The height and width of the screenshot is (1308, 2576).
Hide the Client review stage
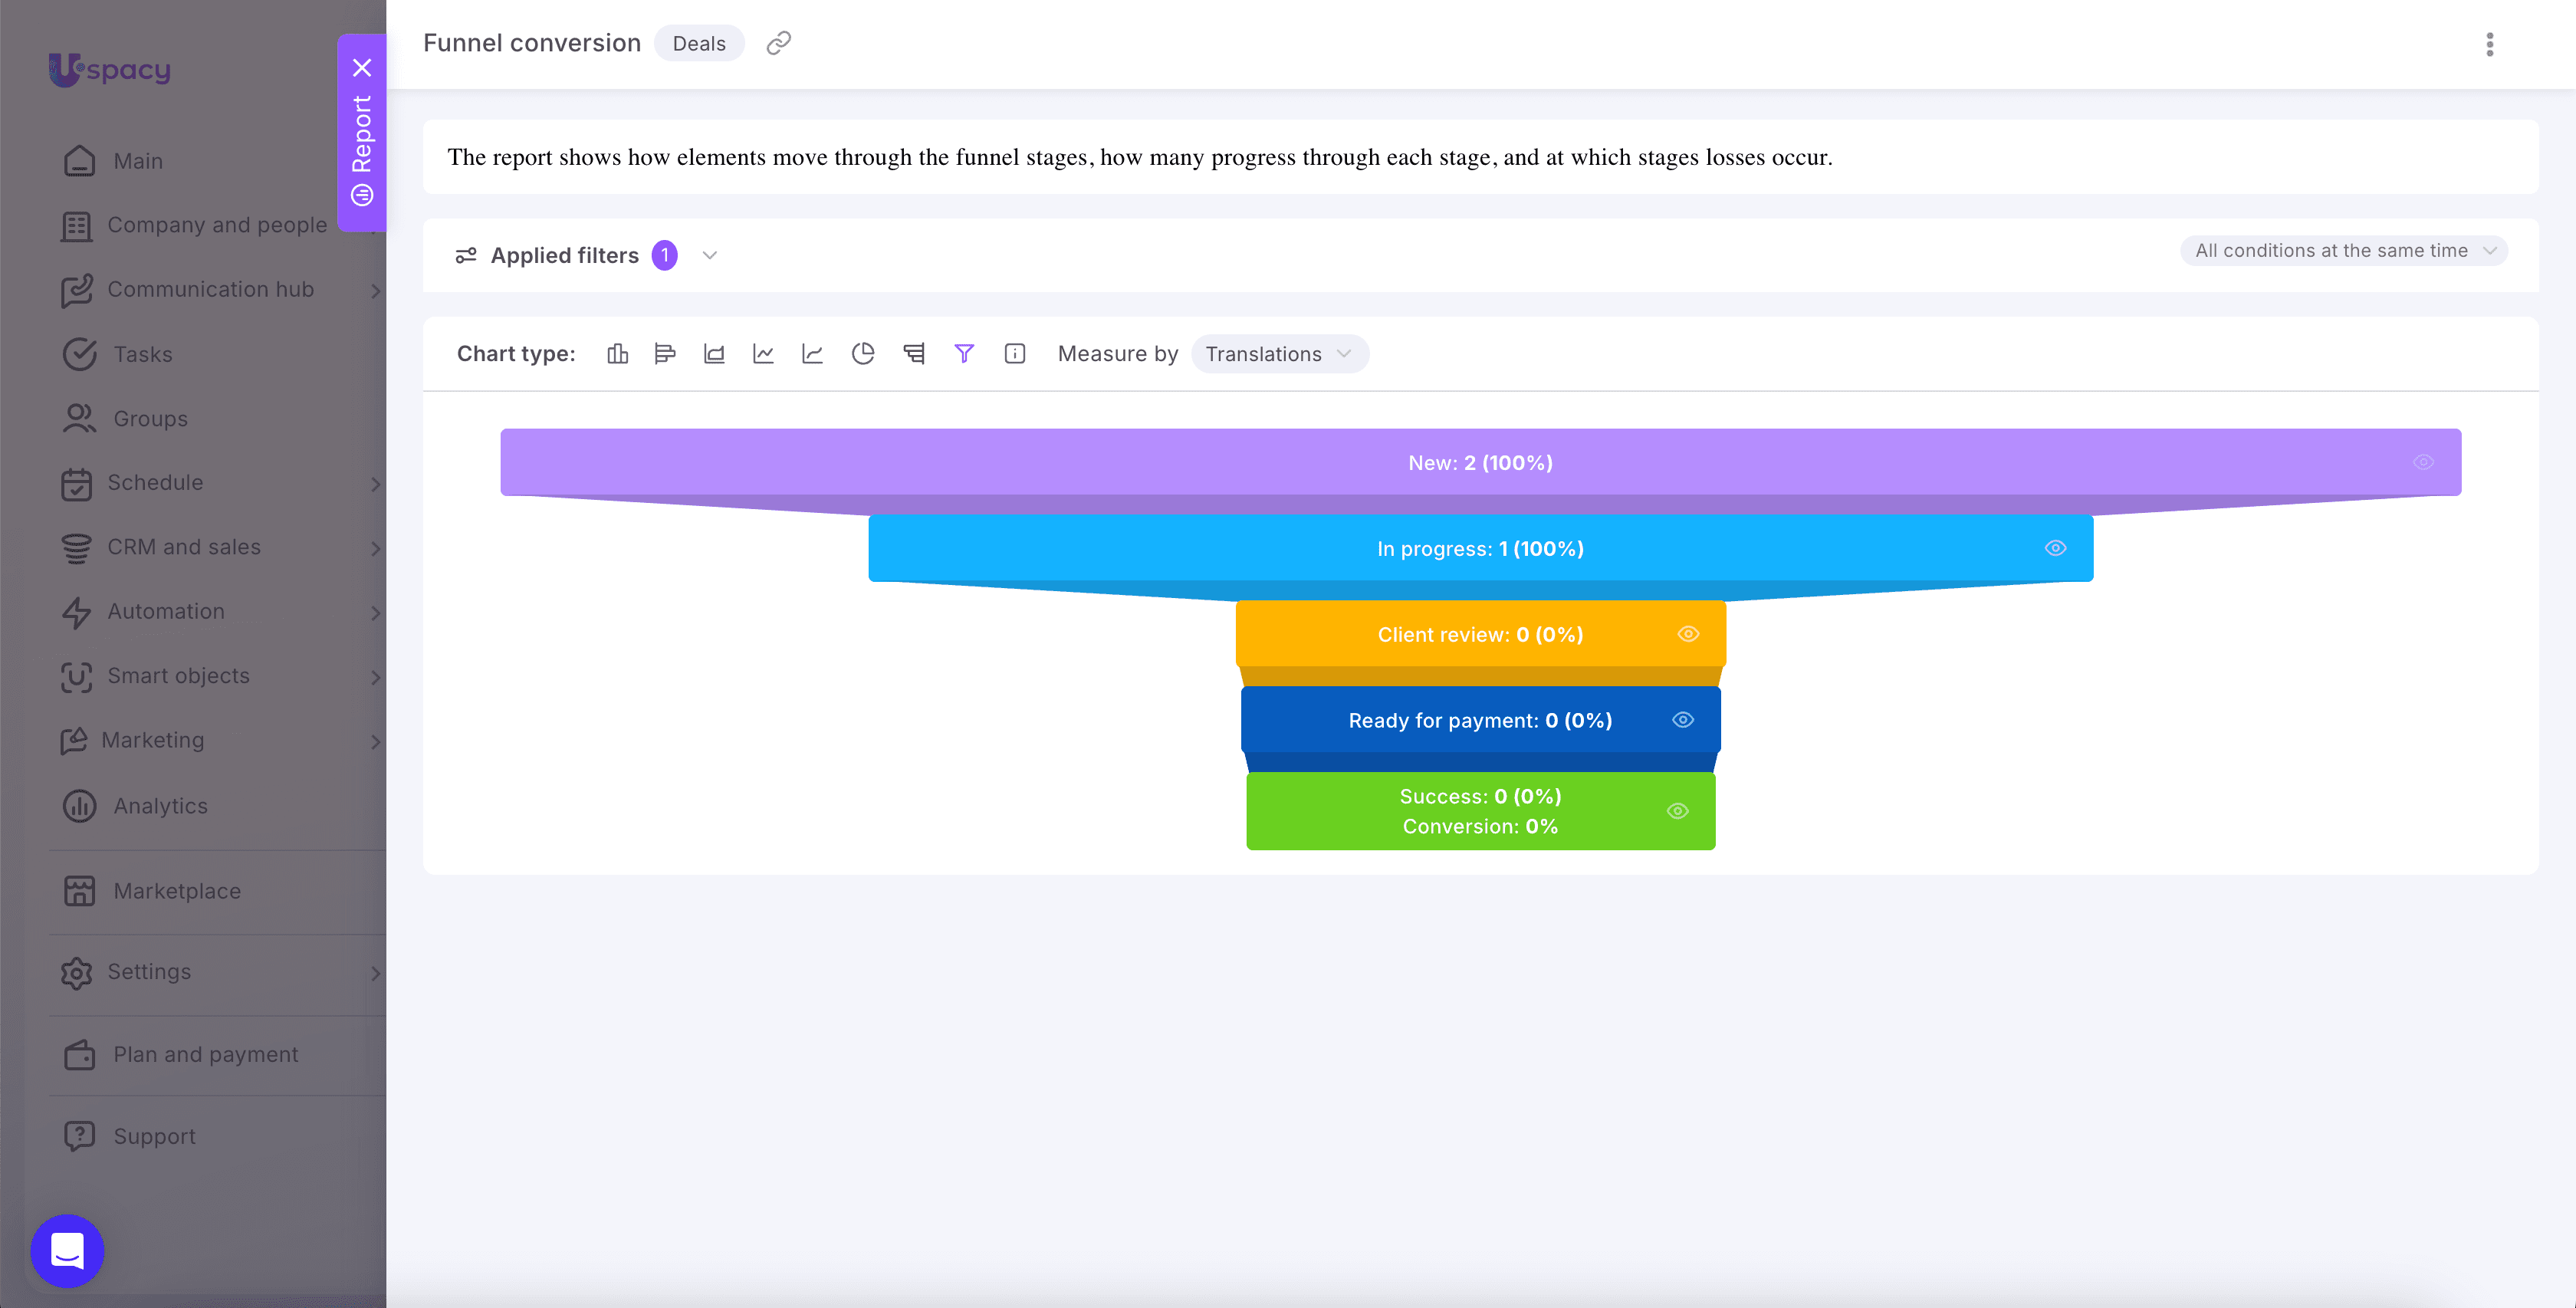tap(1688, 634)
